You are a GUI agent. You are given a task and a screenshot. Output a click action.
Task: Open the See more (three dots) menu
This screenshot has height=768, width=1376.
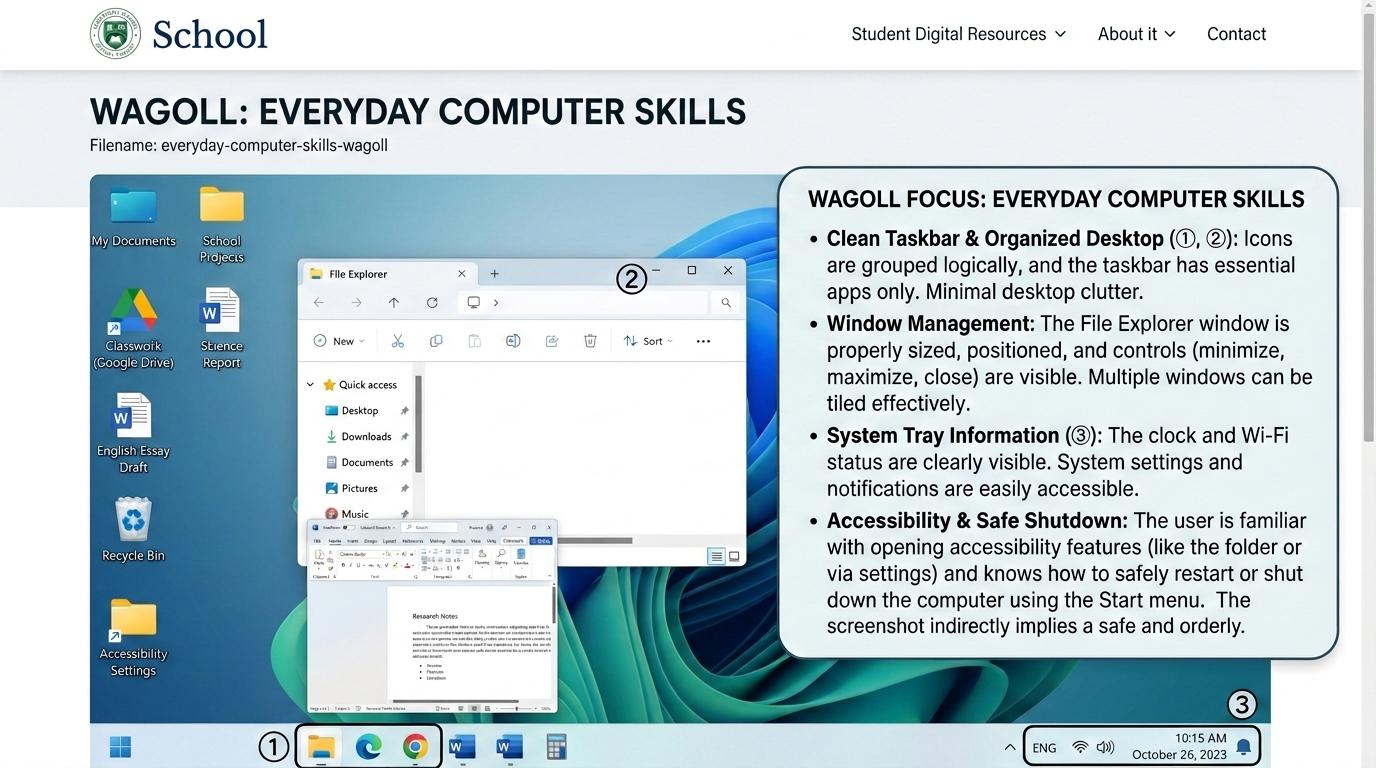click(703, 341)
